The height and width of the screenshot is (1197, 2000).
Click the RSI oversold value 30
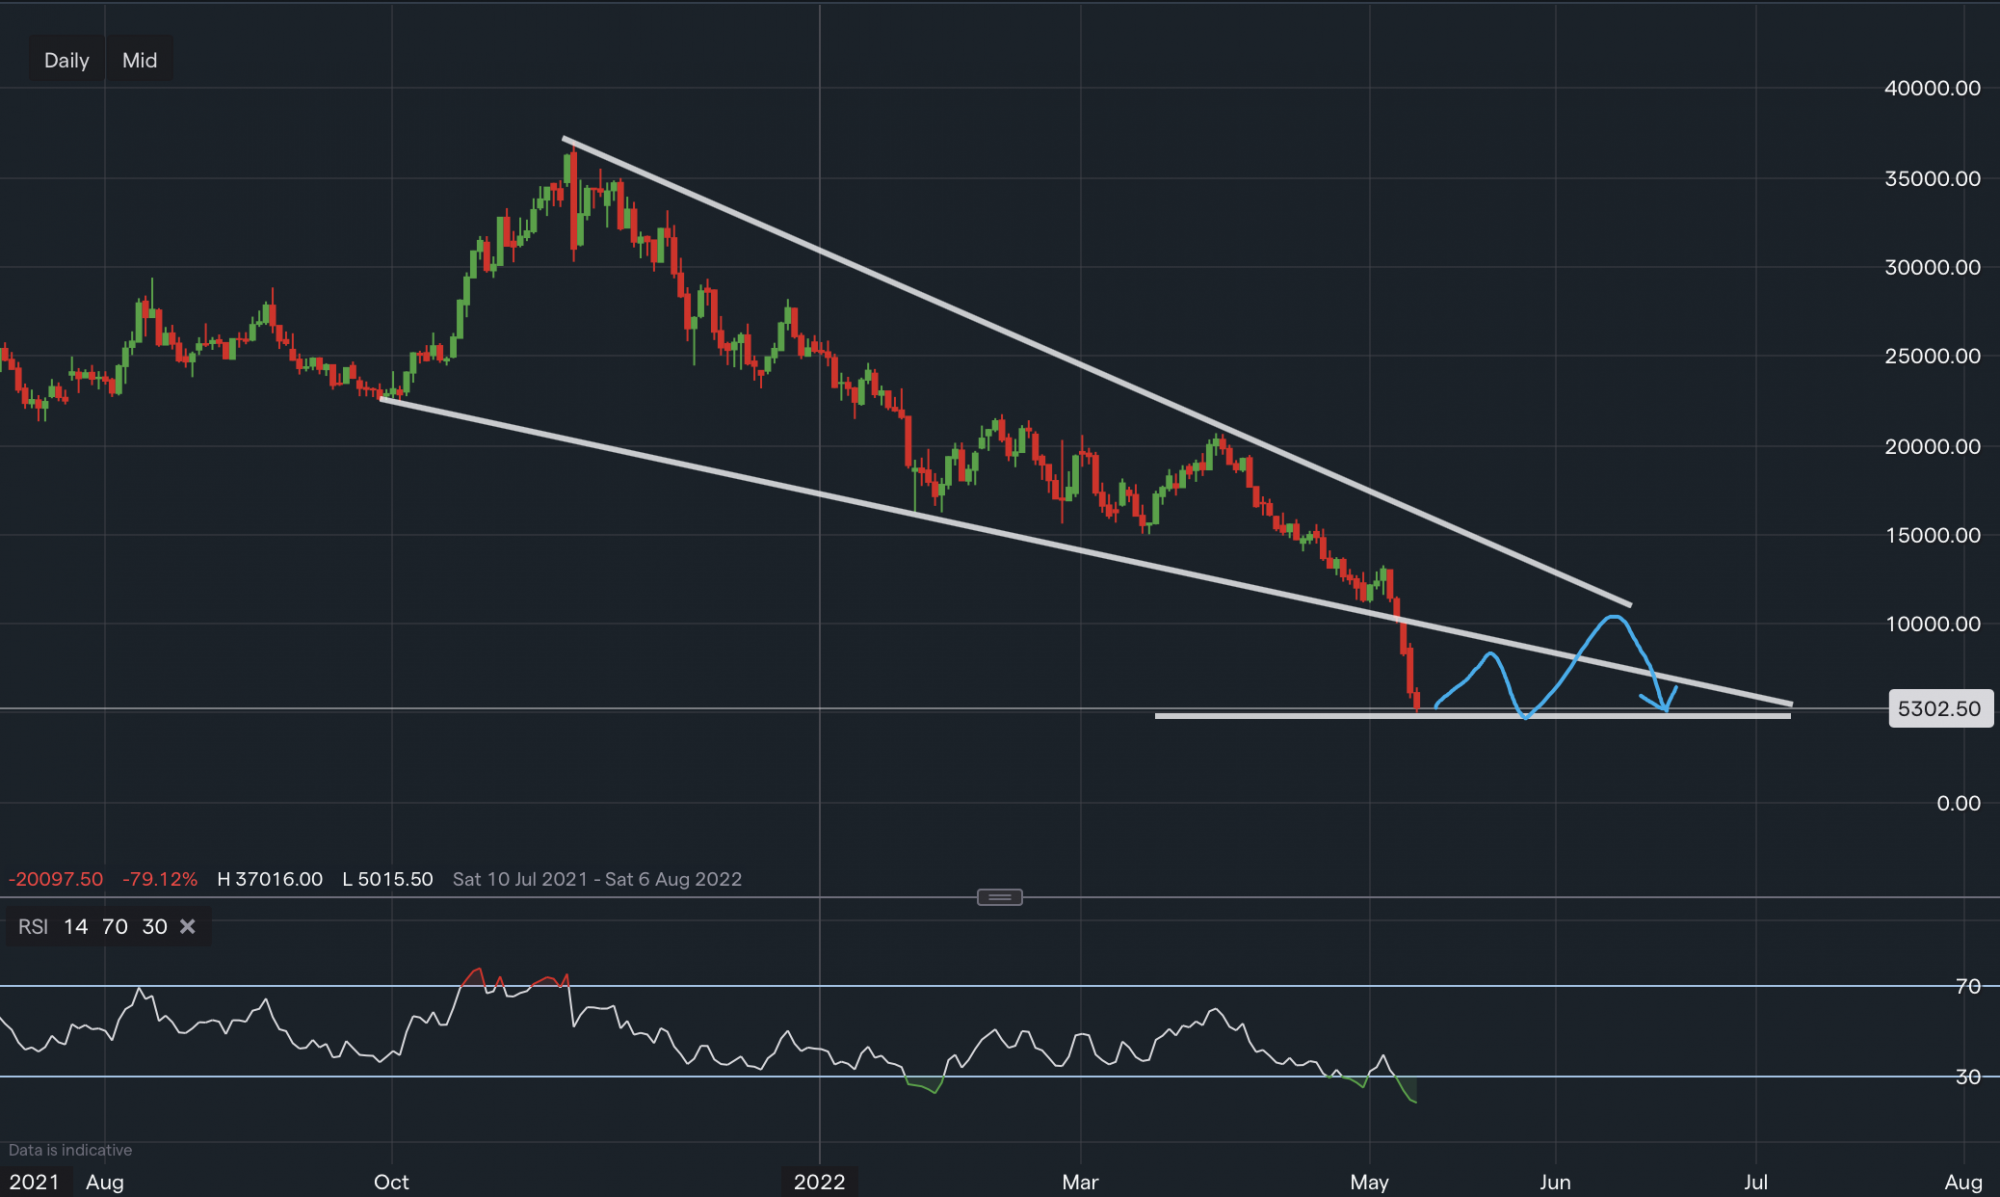coord(154,927)
